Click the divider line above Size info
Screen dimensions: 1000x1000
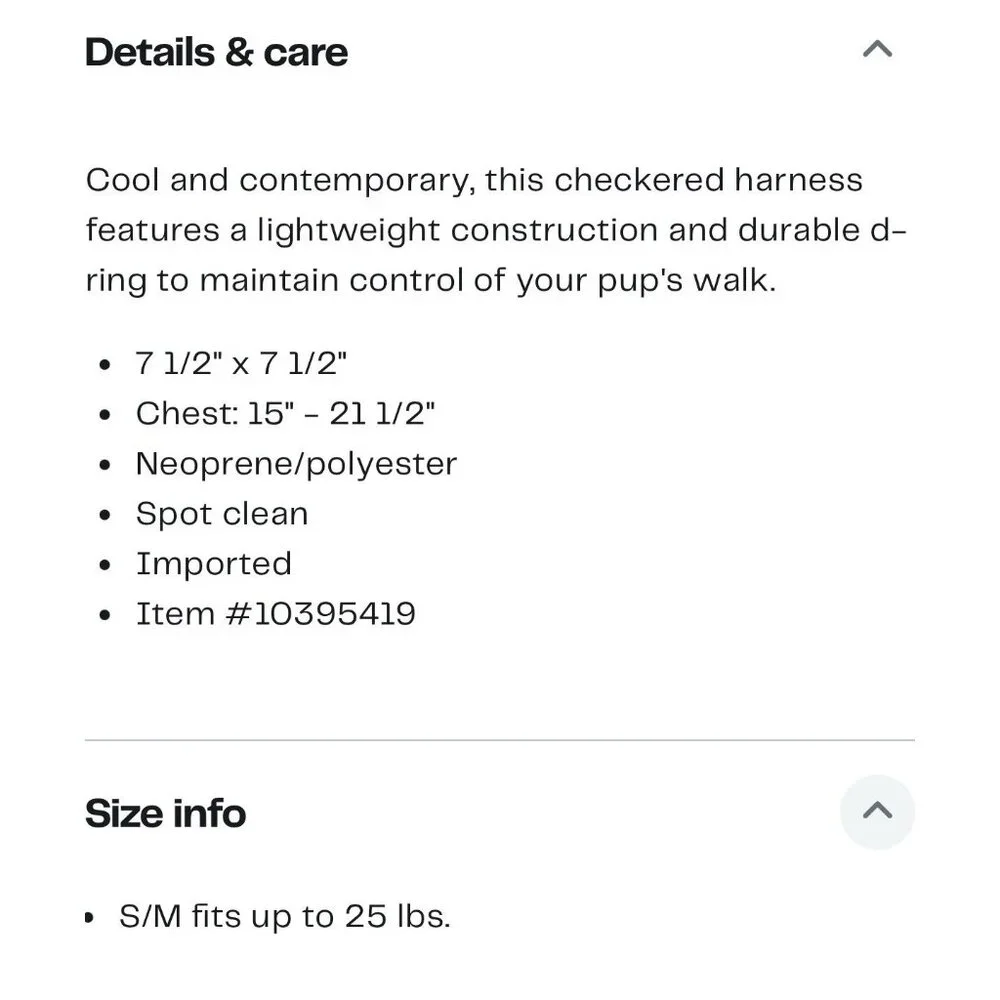[x=499, y=740]
